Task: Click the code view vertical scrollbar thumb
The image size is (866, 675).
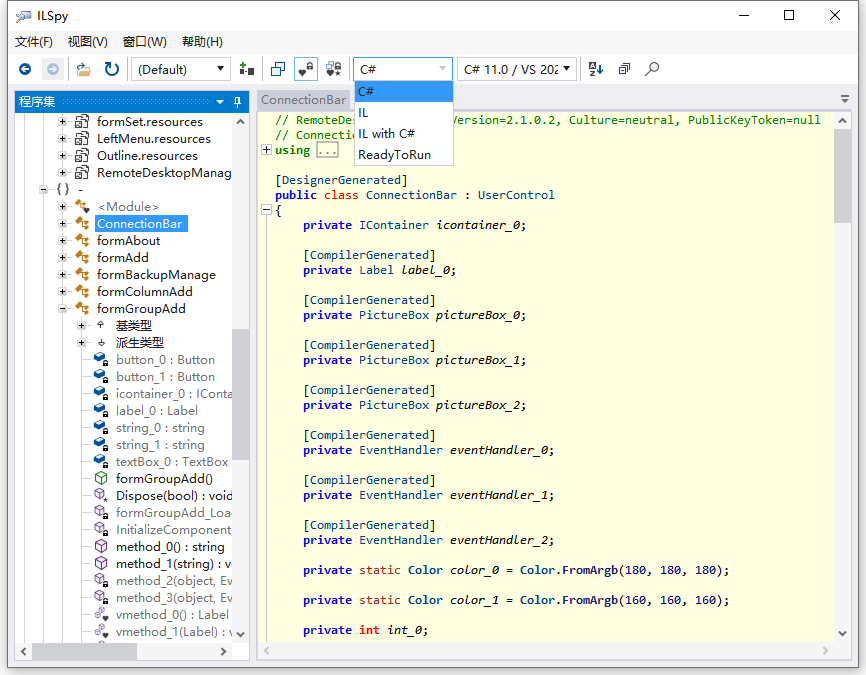Action: (842, 176)
